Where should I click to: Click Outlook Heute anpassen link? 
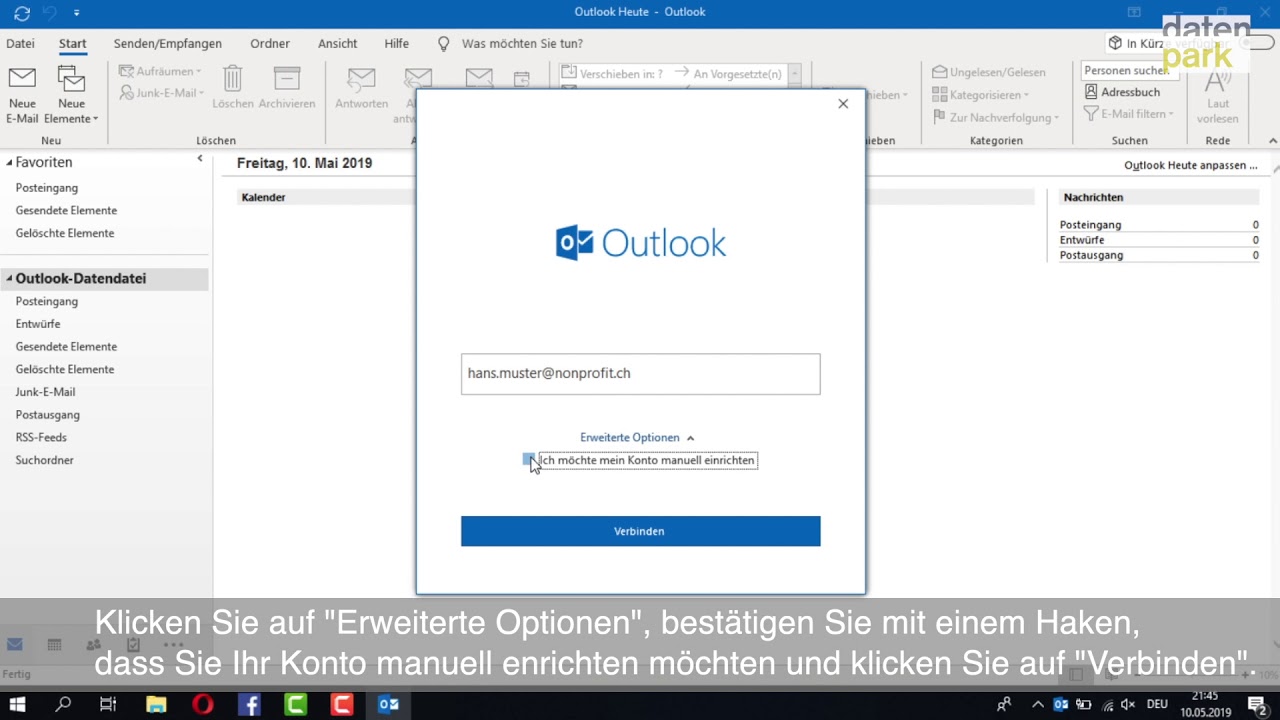pyautogui.click(x=1190, y=165)
